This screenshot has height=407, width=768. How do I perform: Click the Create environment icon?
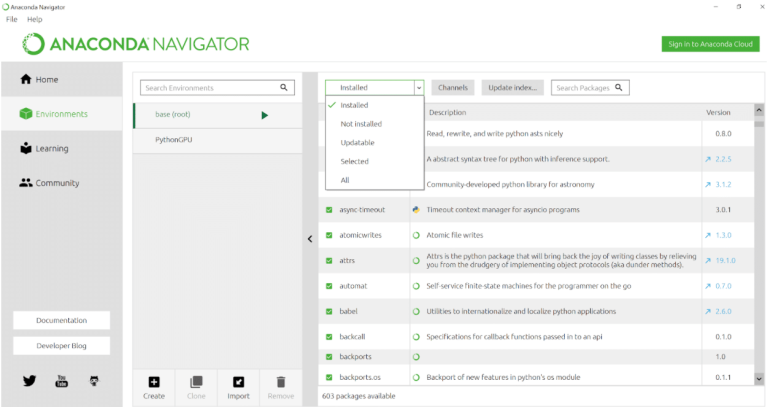point(154,382)
